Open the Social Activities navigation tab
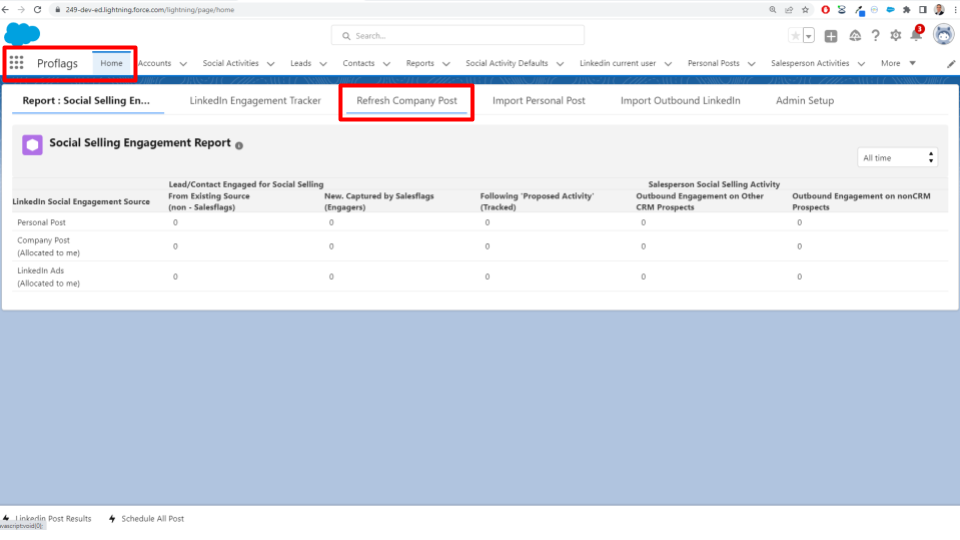Viewport: 960px width, 540px height. (231, 63)
